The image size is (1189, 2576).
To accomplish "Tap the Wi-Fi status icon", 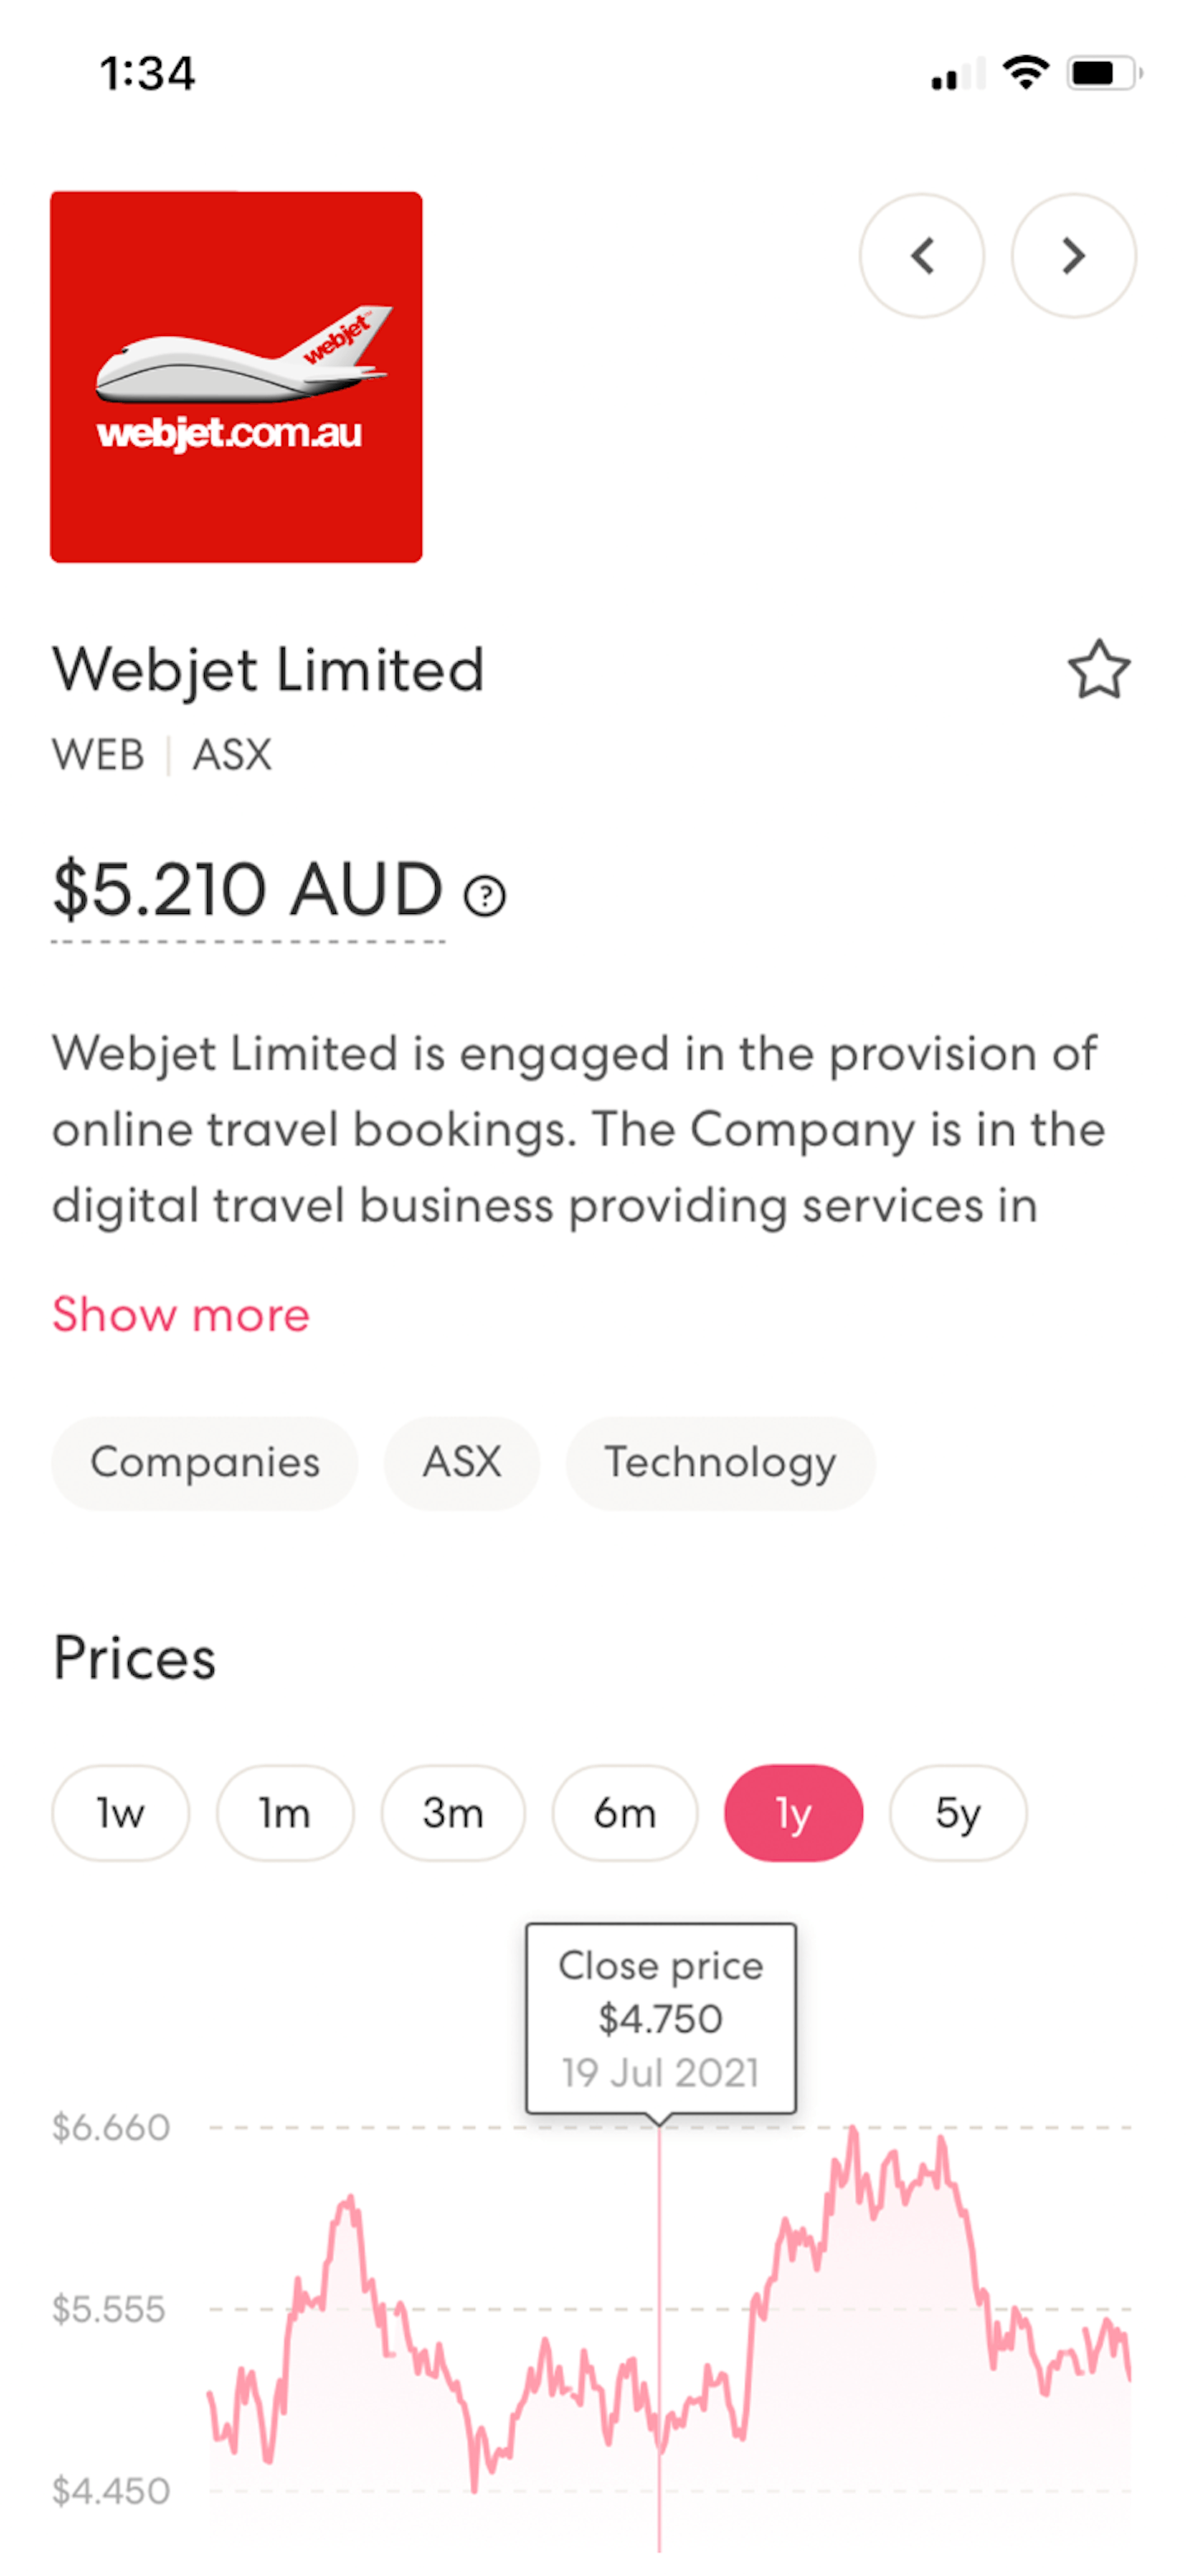I will coord(1025,73).
